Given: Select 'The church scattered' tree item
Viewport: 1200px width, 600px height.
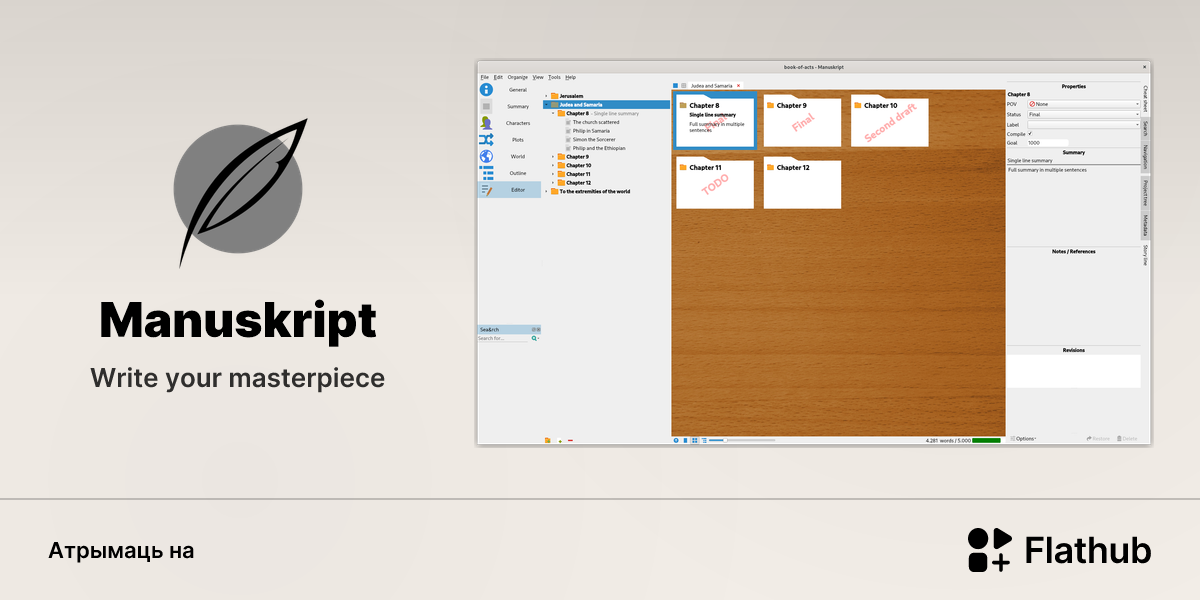Looking at the screenshot, I should click(595, 122).
